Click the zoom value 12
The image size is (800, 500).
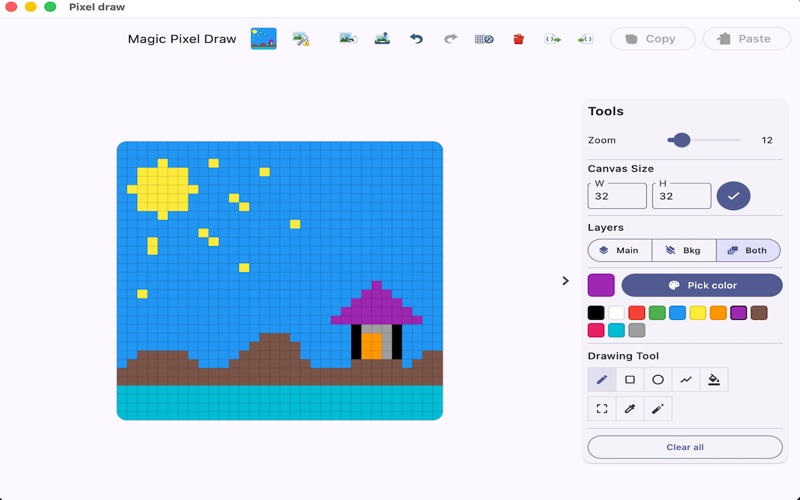[x=767, y=140]
